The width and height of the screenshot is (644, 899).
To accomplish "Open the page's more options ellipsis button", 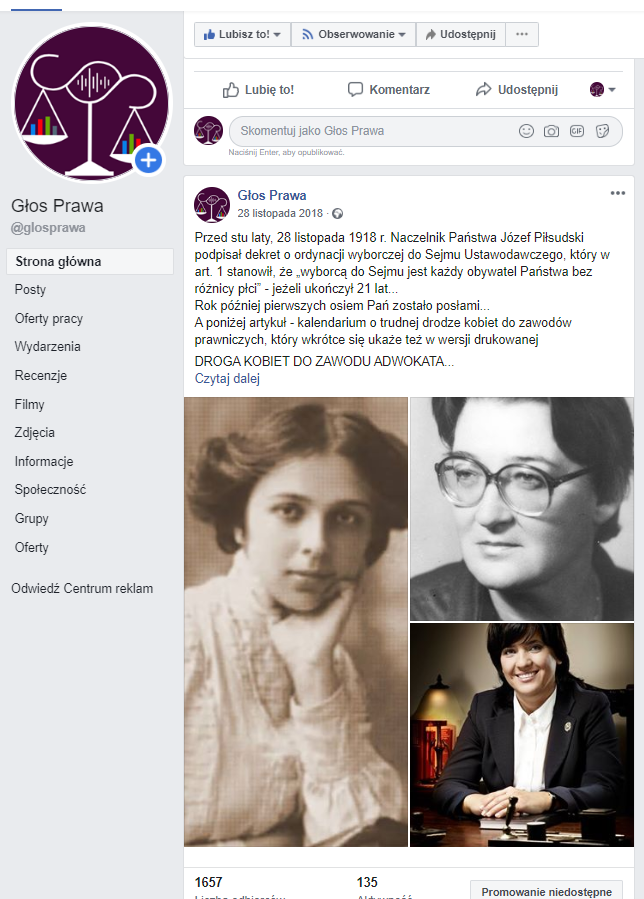I will [522, 34].
